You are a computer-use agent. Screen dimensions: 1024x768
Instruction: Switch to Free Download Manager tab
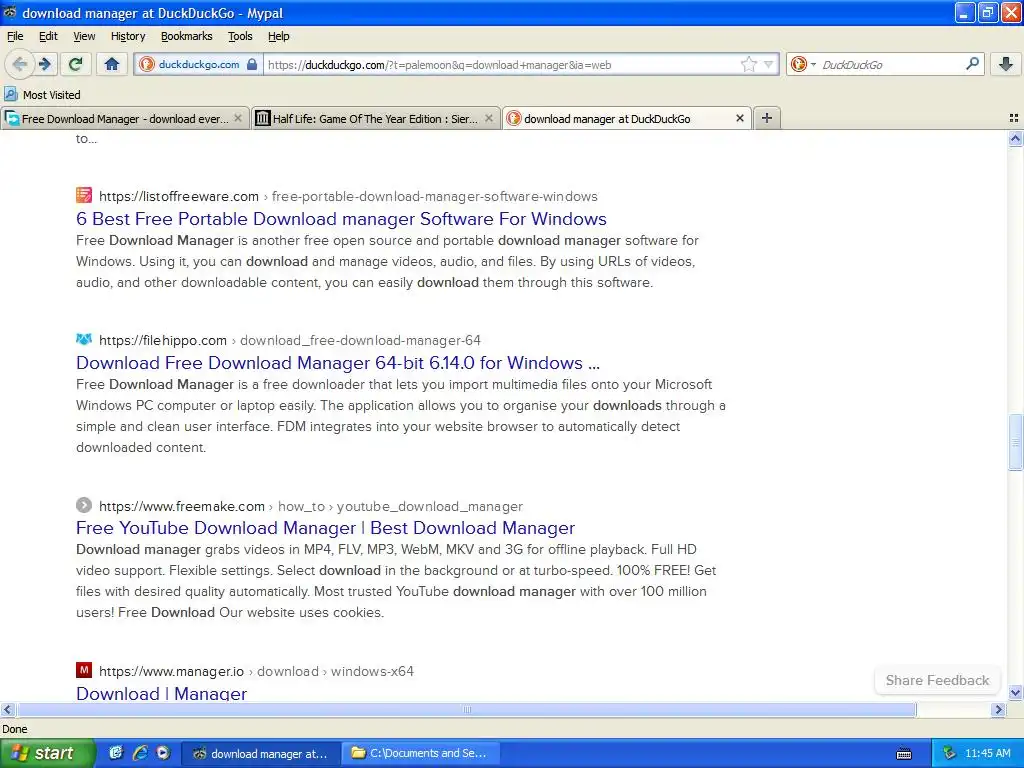tap(125, 118)
